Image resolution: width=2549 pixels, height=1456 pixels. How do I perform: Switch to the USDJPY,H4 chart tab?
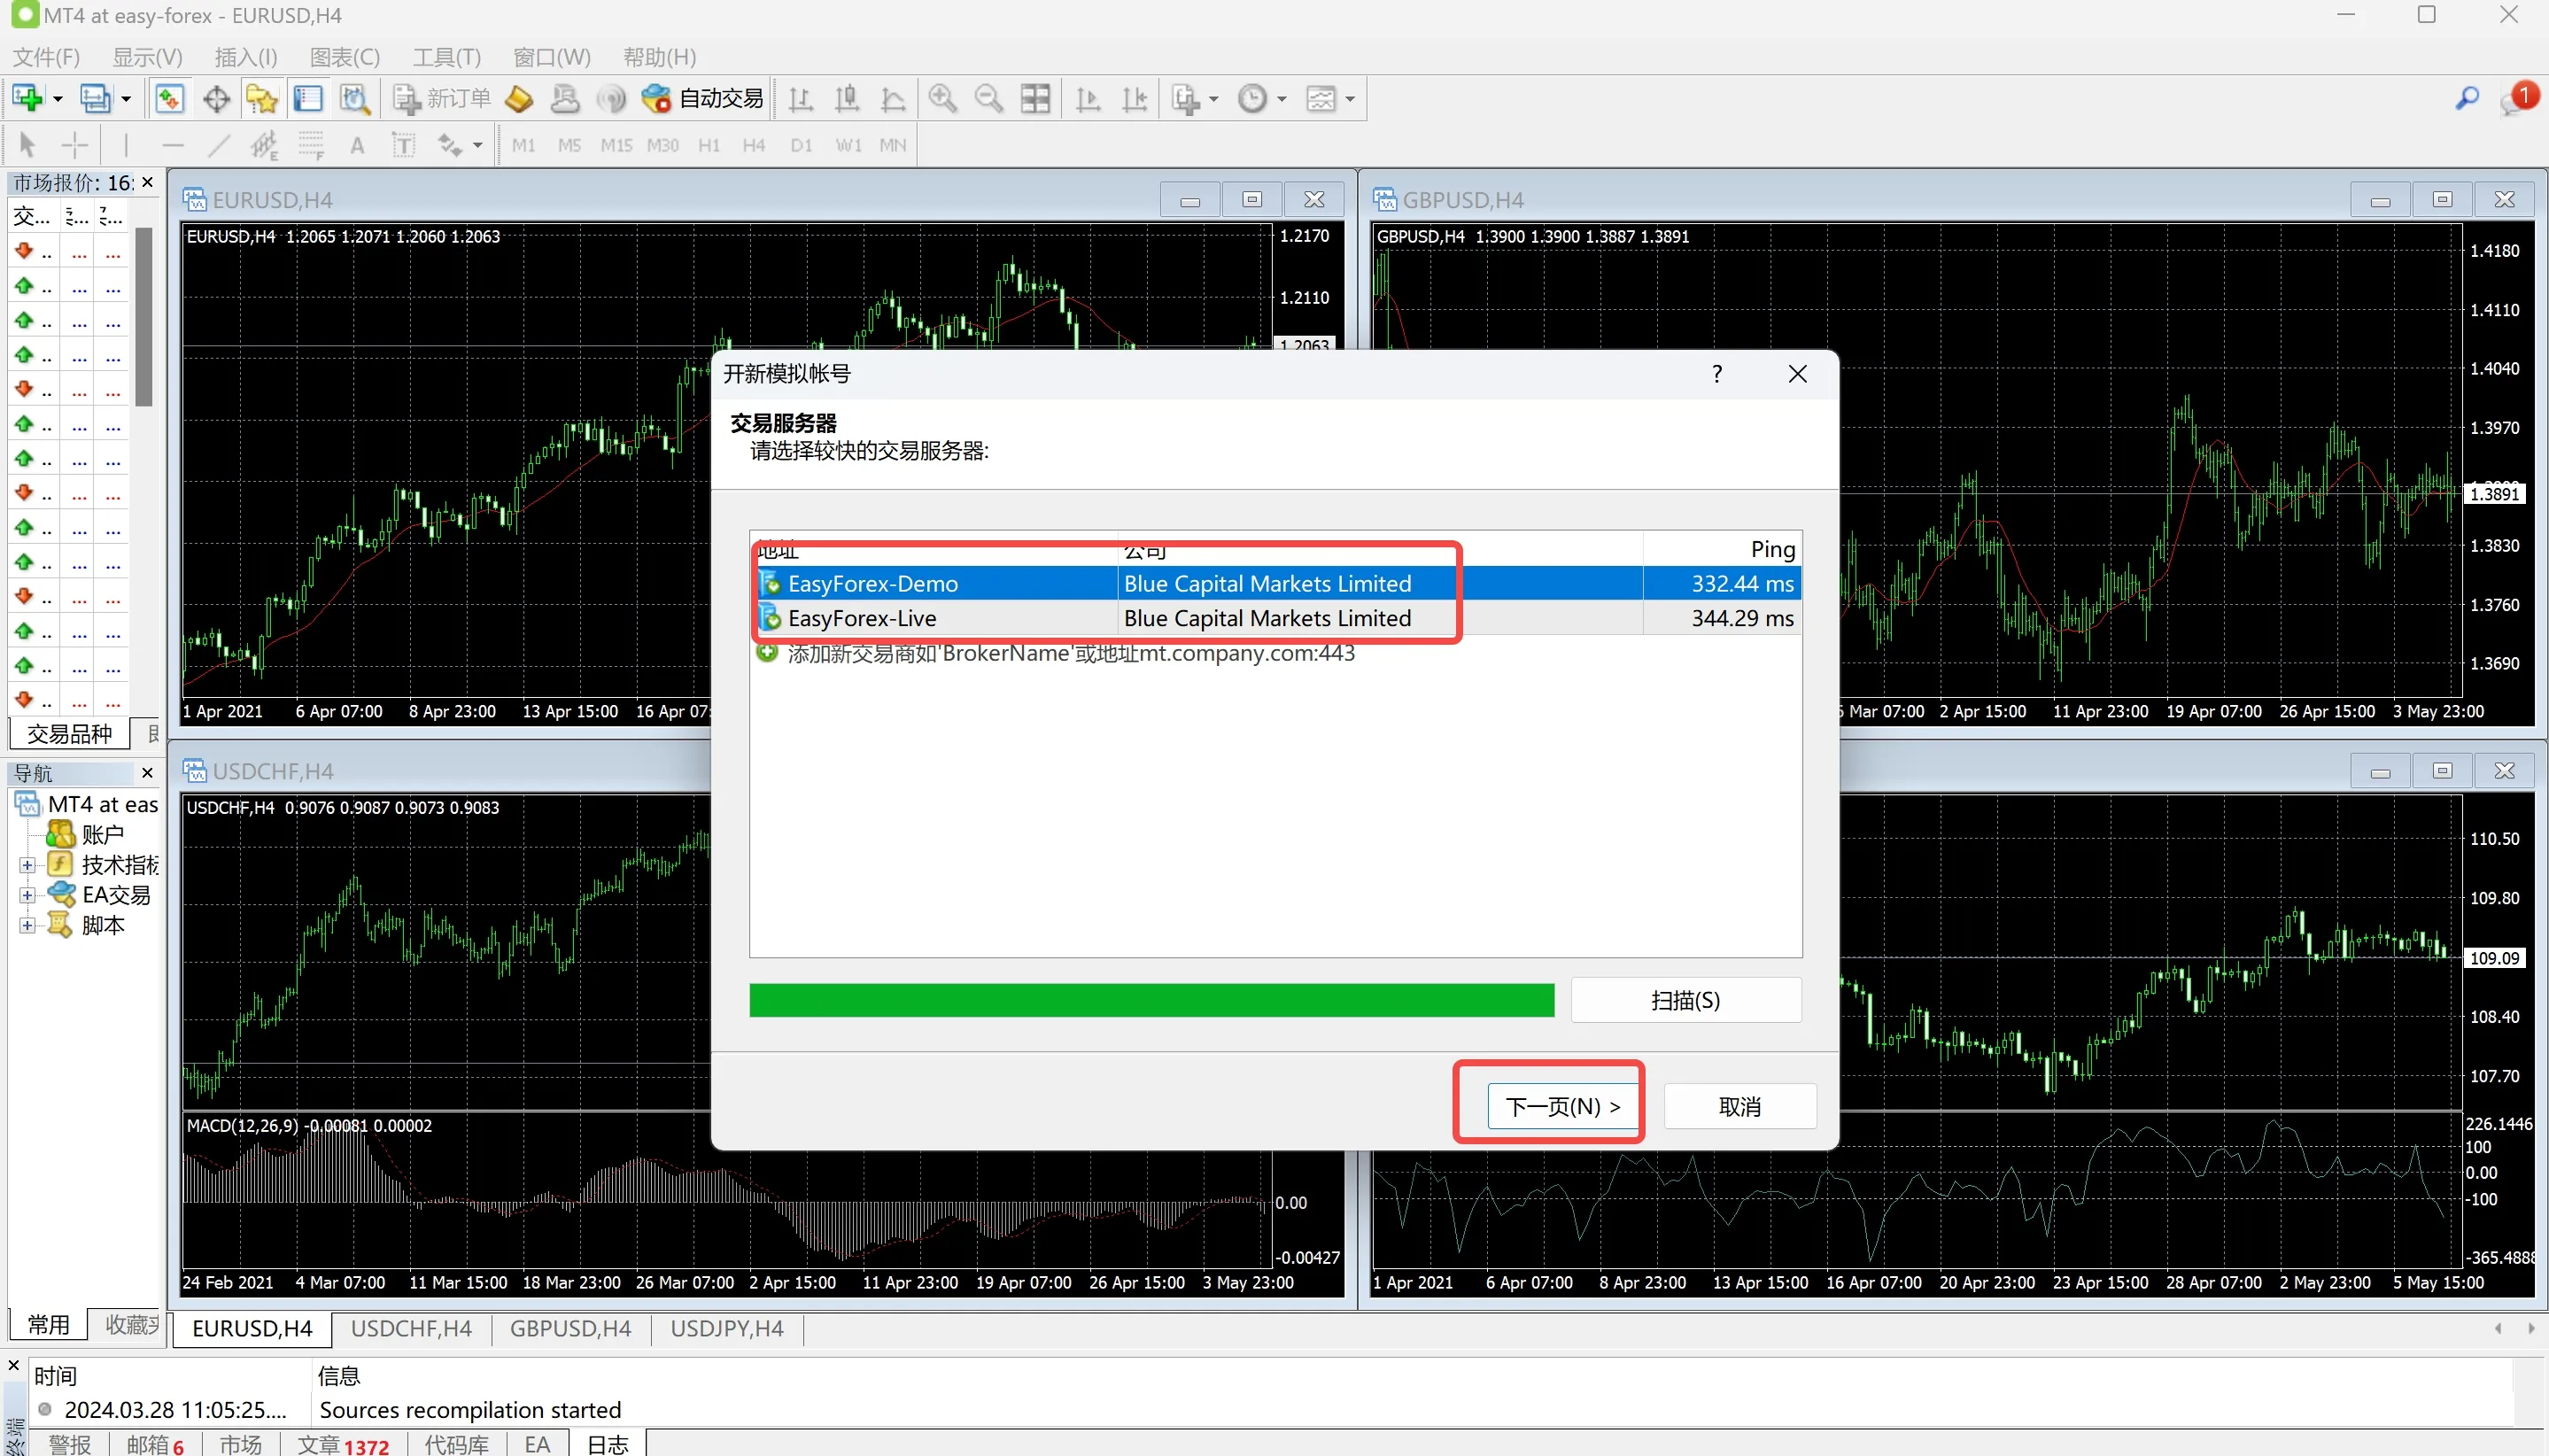click(x=727, y=1329)
